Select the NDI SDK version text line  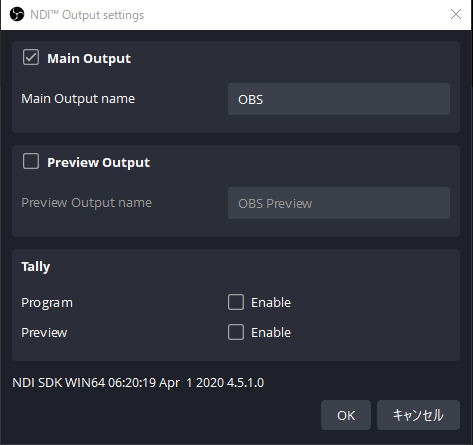[138, 383]
